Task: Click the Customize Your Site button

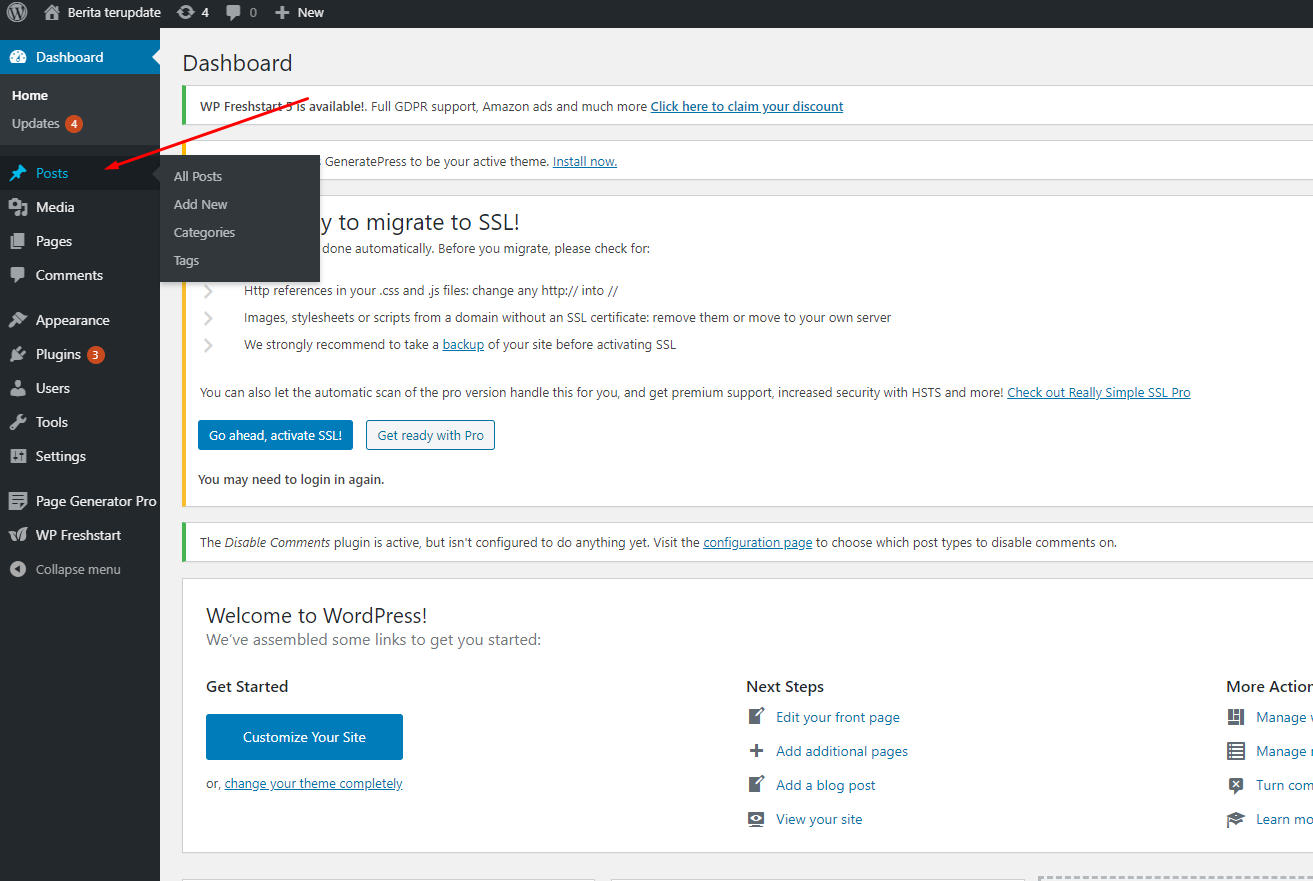Action: [x=304, y=737]
